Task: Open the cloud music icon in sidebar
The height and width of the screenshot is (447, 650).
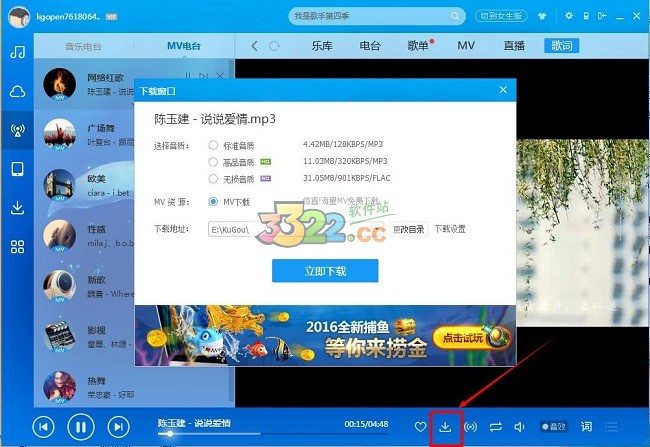Action: click(x=17, y=91)
